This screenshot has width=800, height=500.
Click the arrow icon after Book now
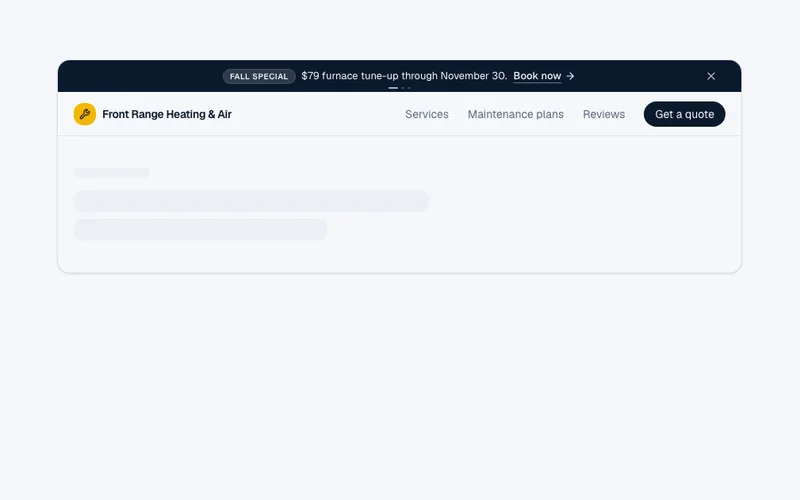coord(570,76)
